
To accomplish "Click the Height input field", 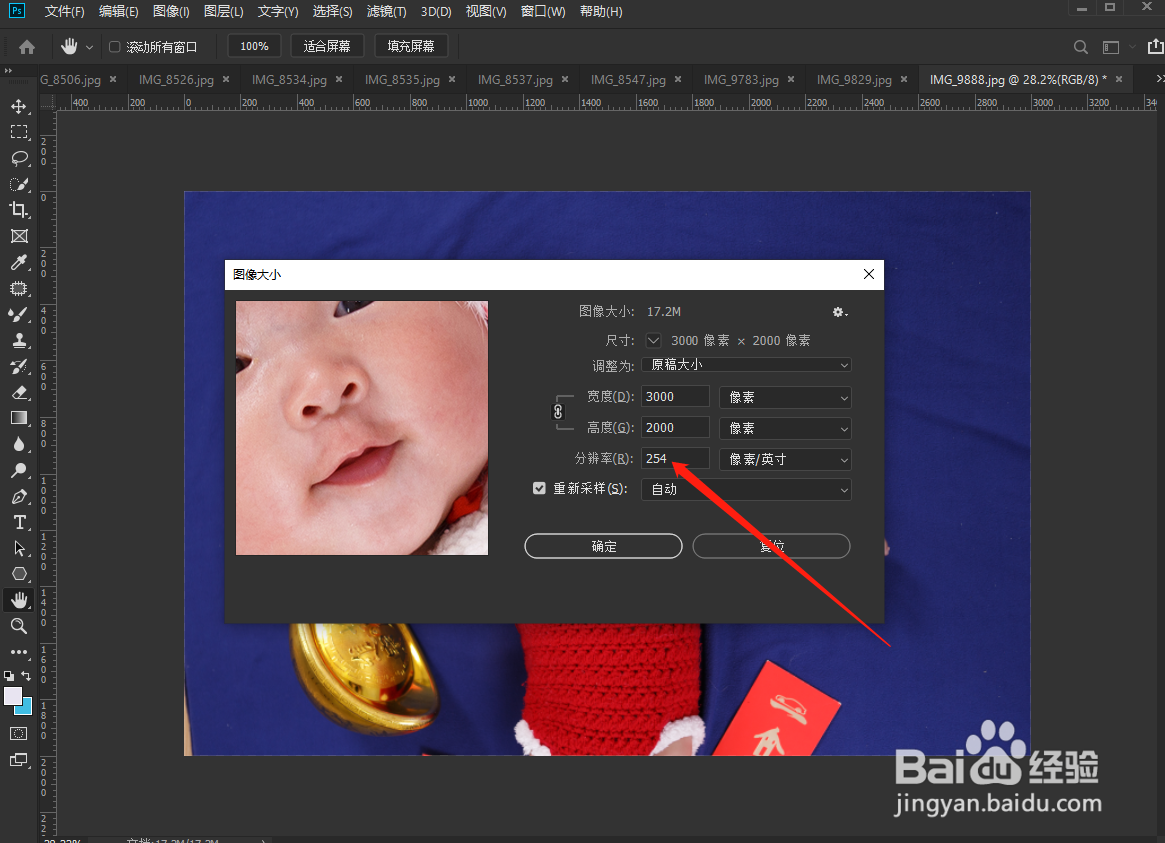I will pos(675,428).
